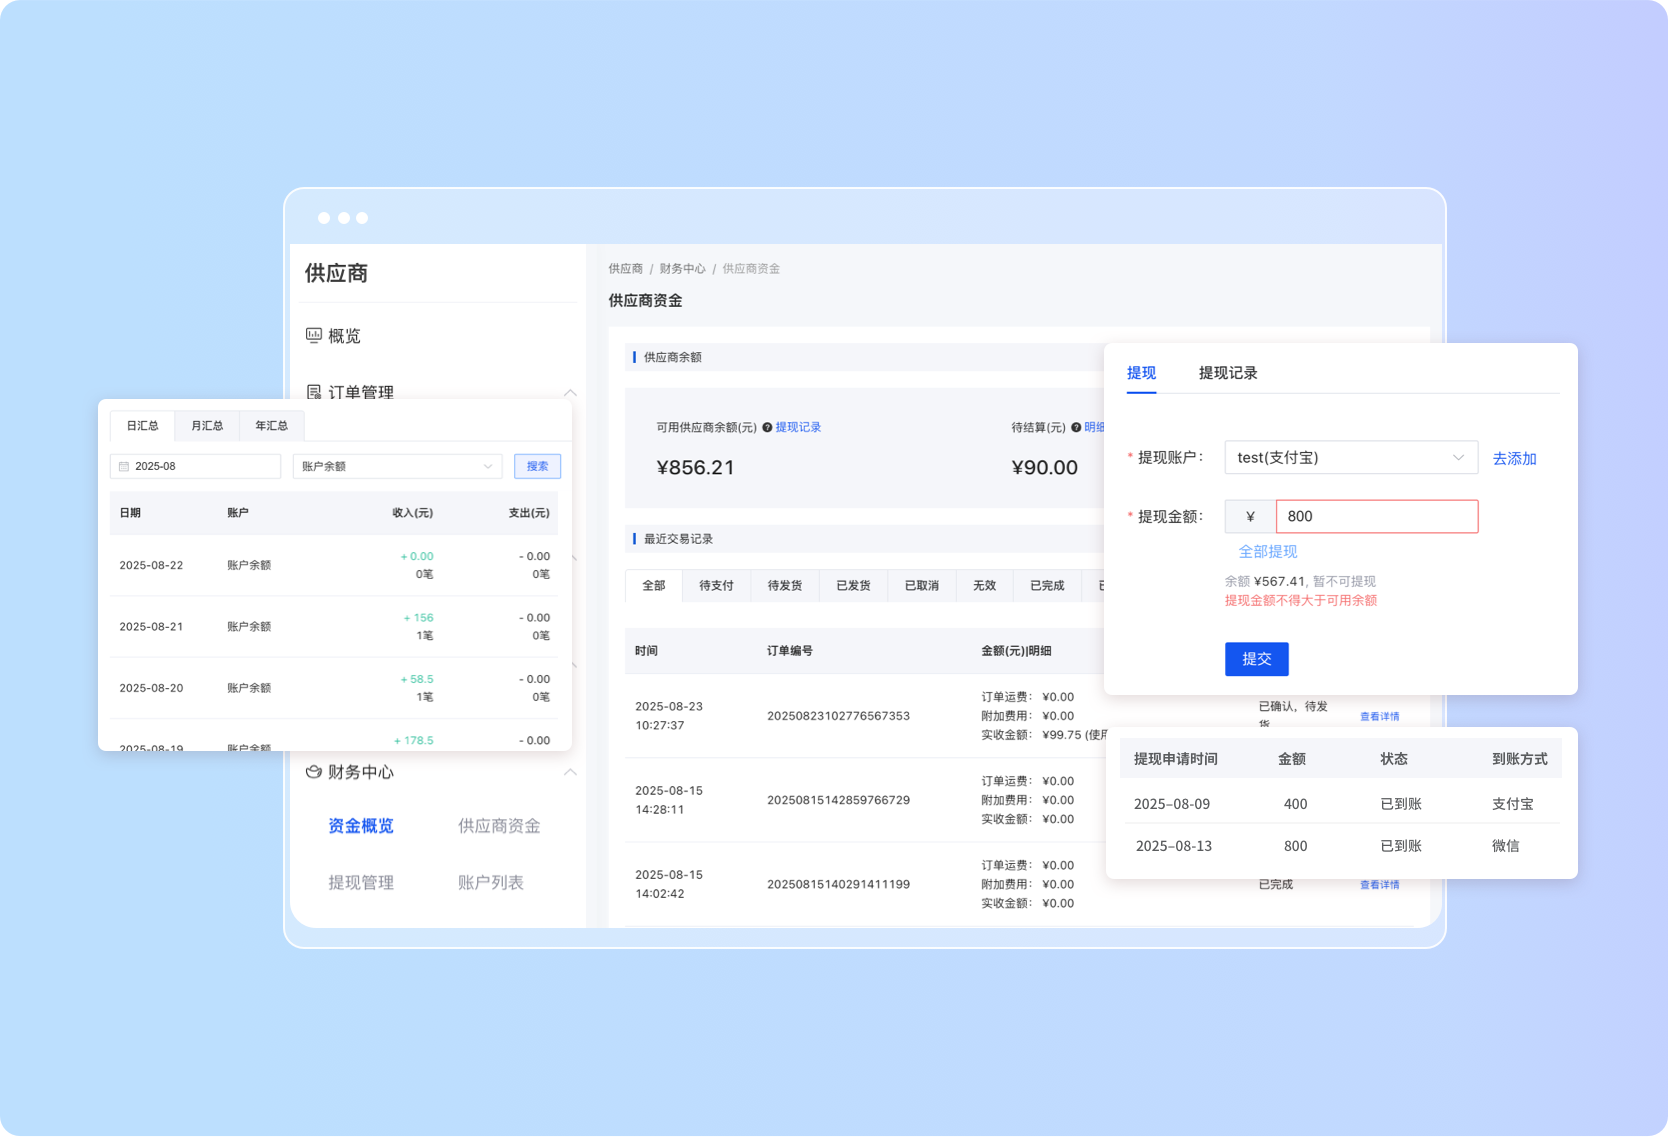Click the 搜索 search button

point(537,467)
